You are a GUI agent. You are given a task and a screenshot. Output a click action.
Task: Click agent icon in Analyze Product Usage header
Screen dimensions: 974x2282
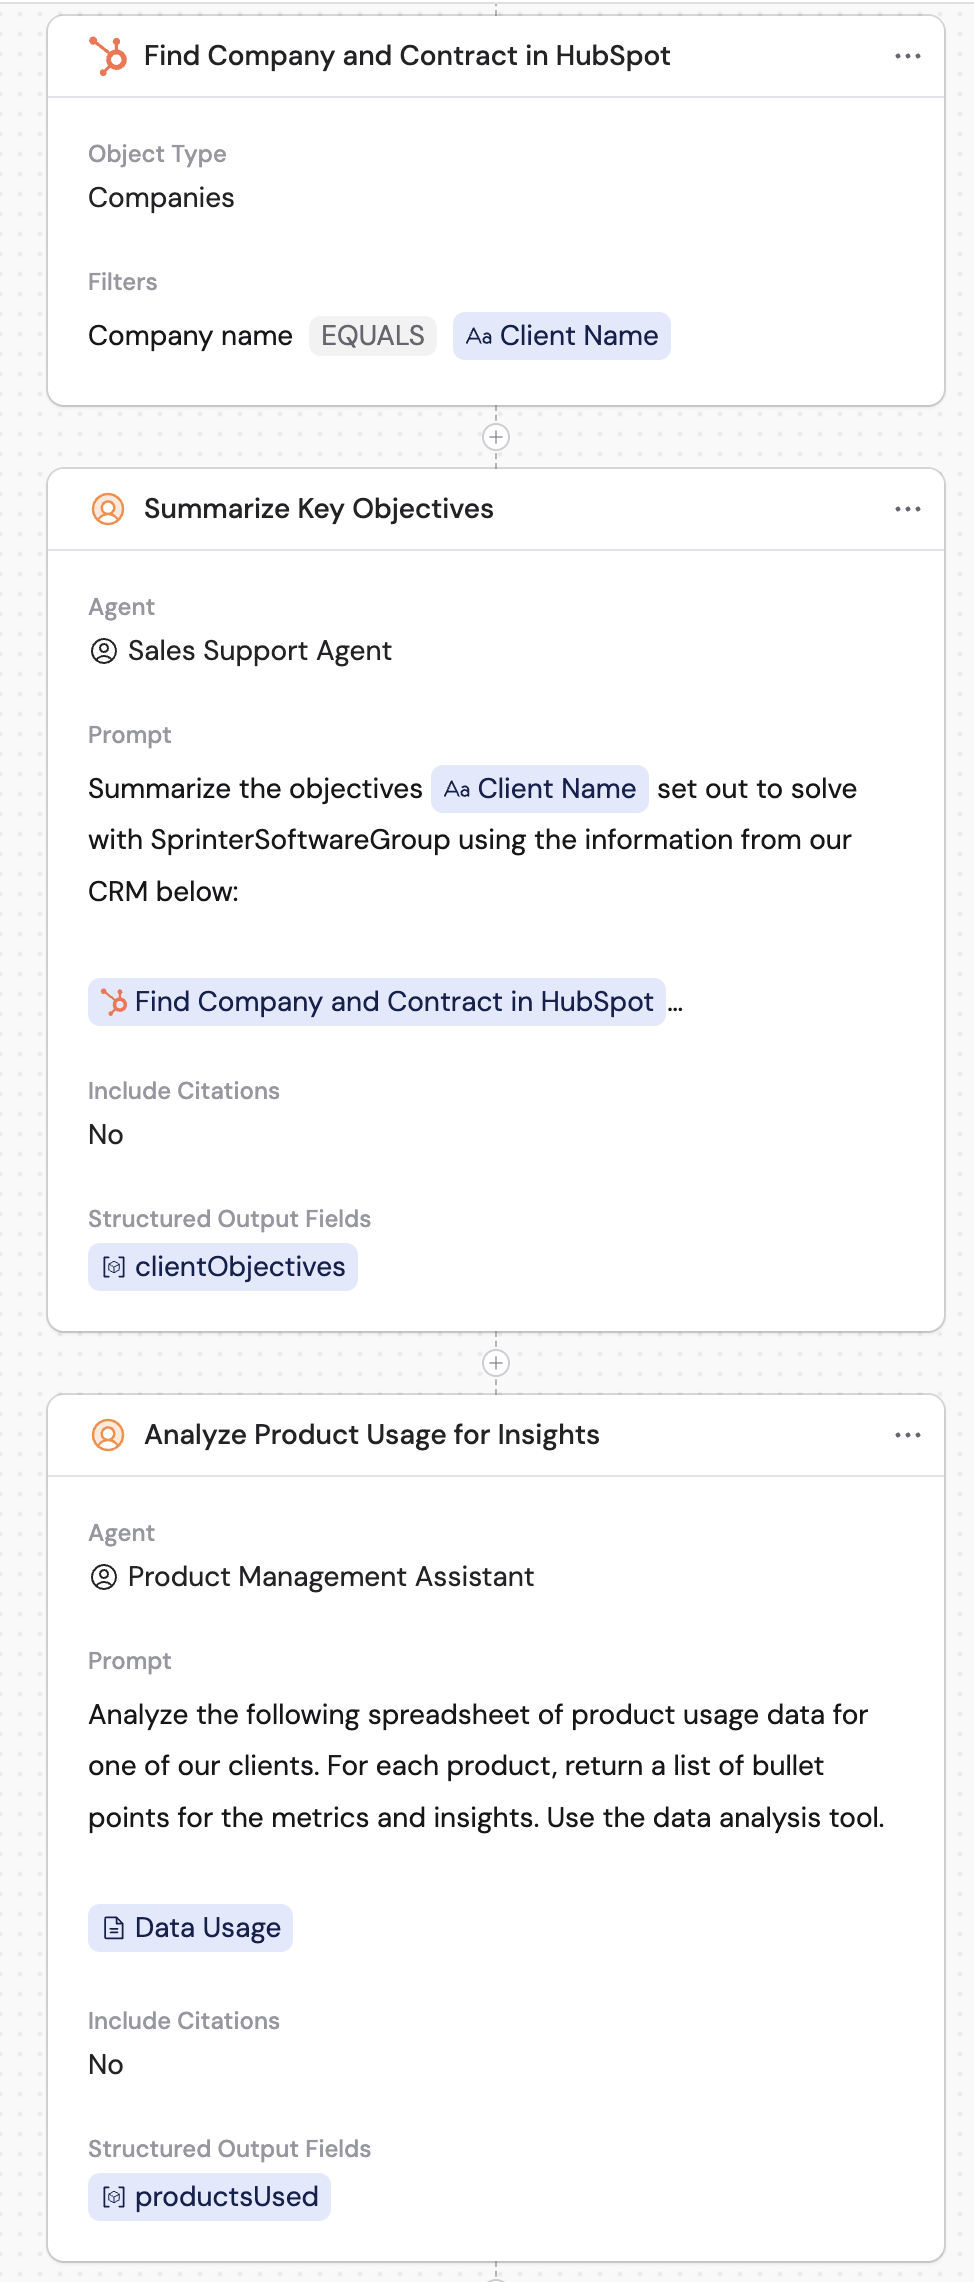(x=108, y=1435)
